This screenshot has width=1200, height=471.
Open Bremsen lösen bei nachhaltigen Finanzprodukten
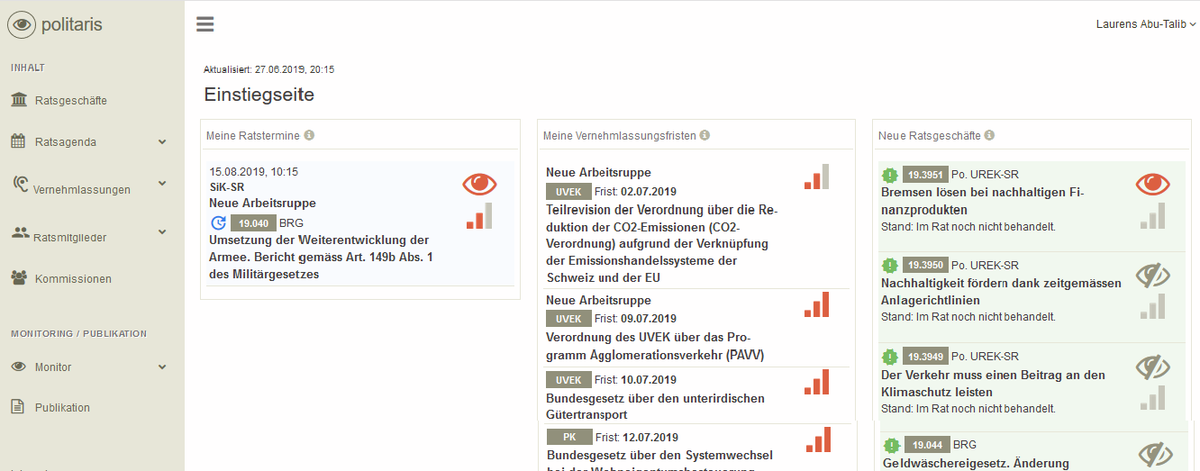pyautogui.click(x=983, y=201)
